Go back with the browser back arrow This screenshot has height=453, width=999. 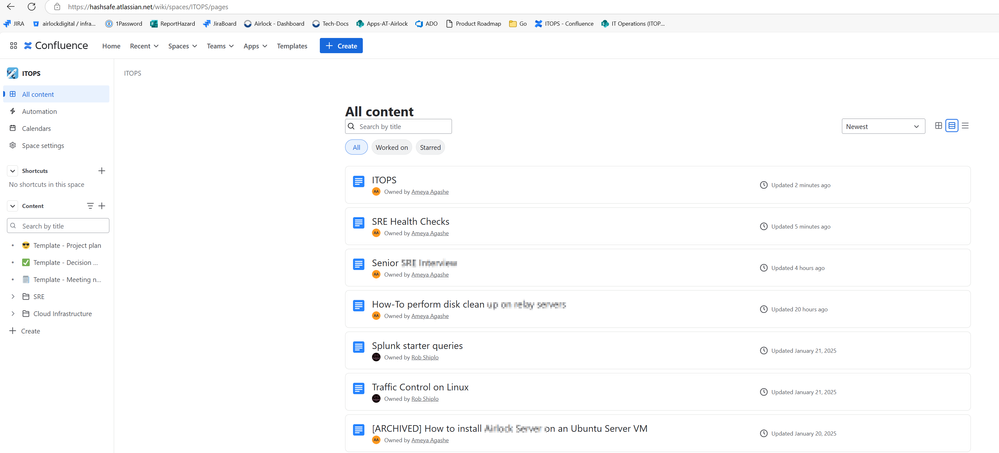click(10, 6)
